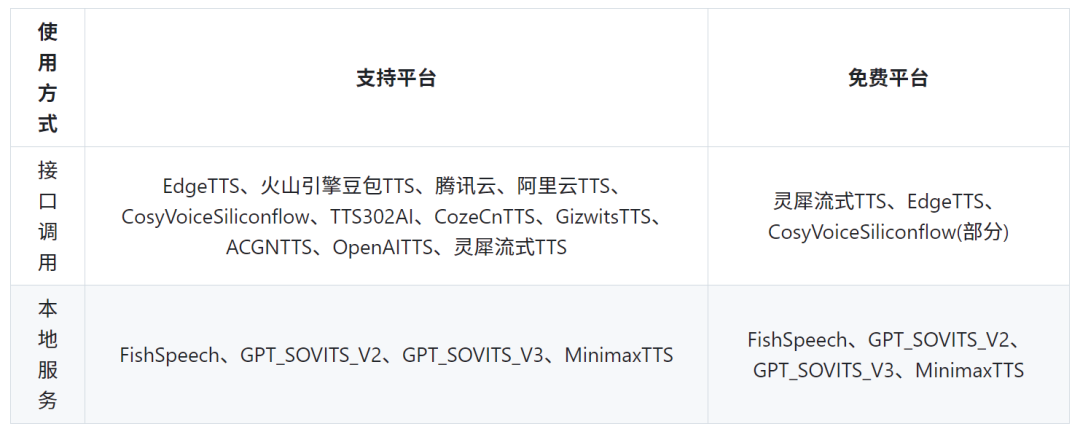Click CosyVoiceSiliconflow(部分) in the 免费平台 cell
The width and height of the screenshot is (1080, 437).
[888, 232]
